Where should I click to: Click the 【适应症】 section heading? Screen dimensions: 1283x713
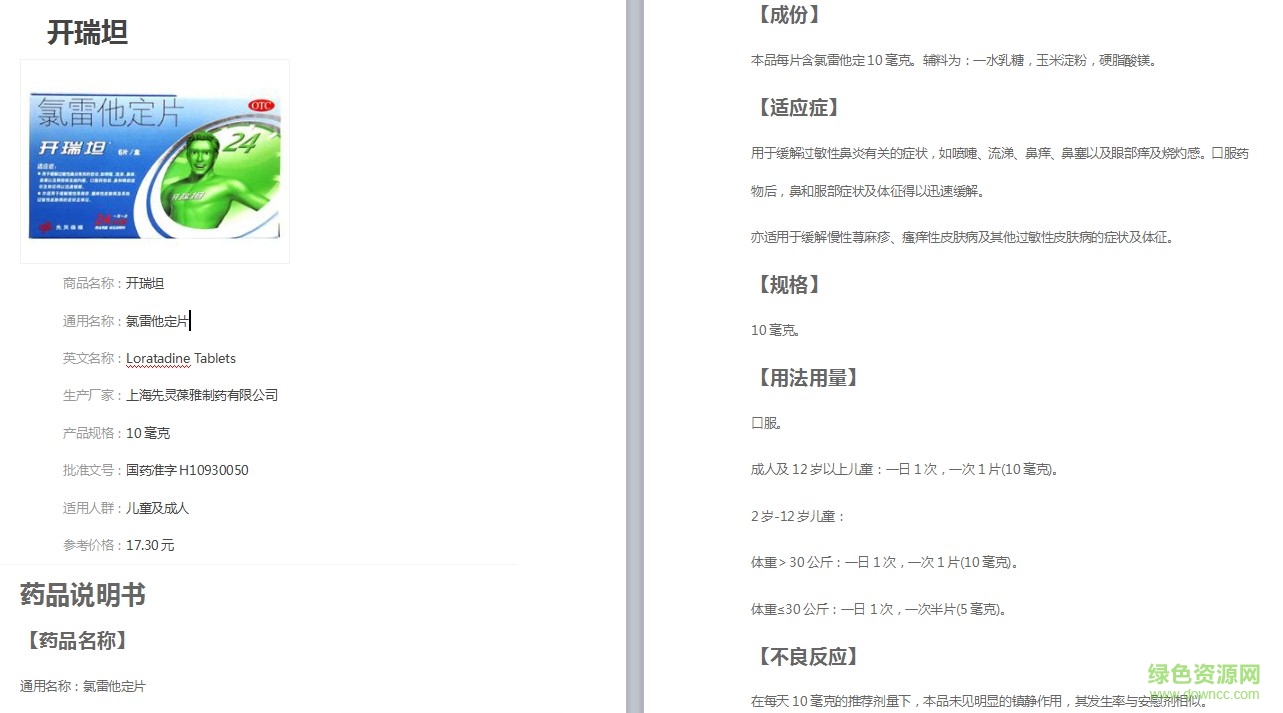click(x=797, y=107)
